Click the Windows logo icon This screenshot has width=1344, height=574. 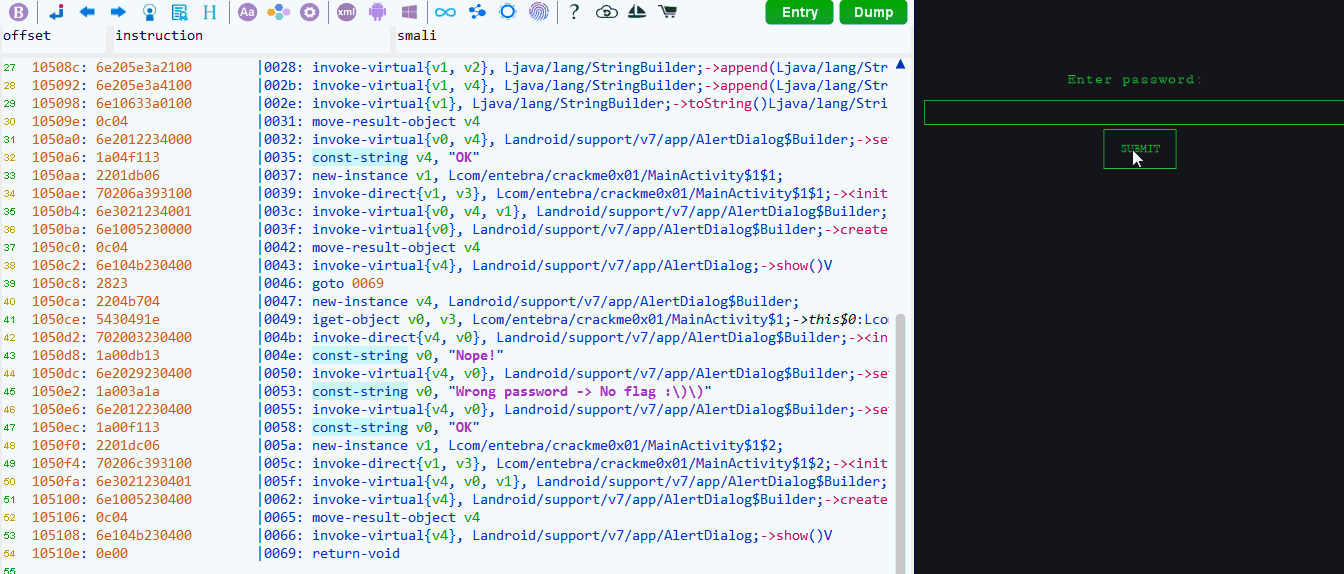pos(409,12)
